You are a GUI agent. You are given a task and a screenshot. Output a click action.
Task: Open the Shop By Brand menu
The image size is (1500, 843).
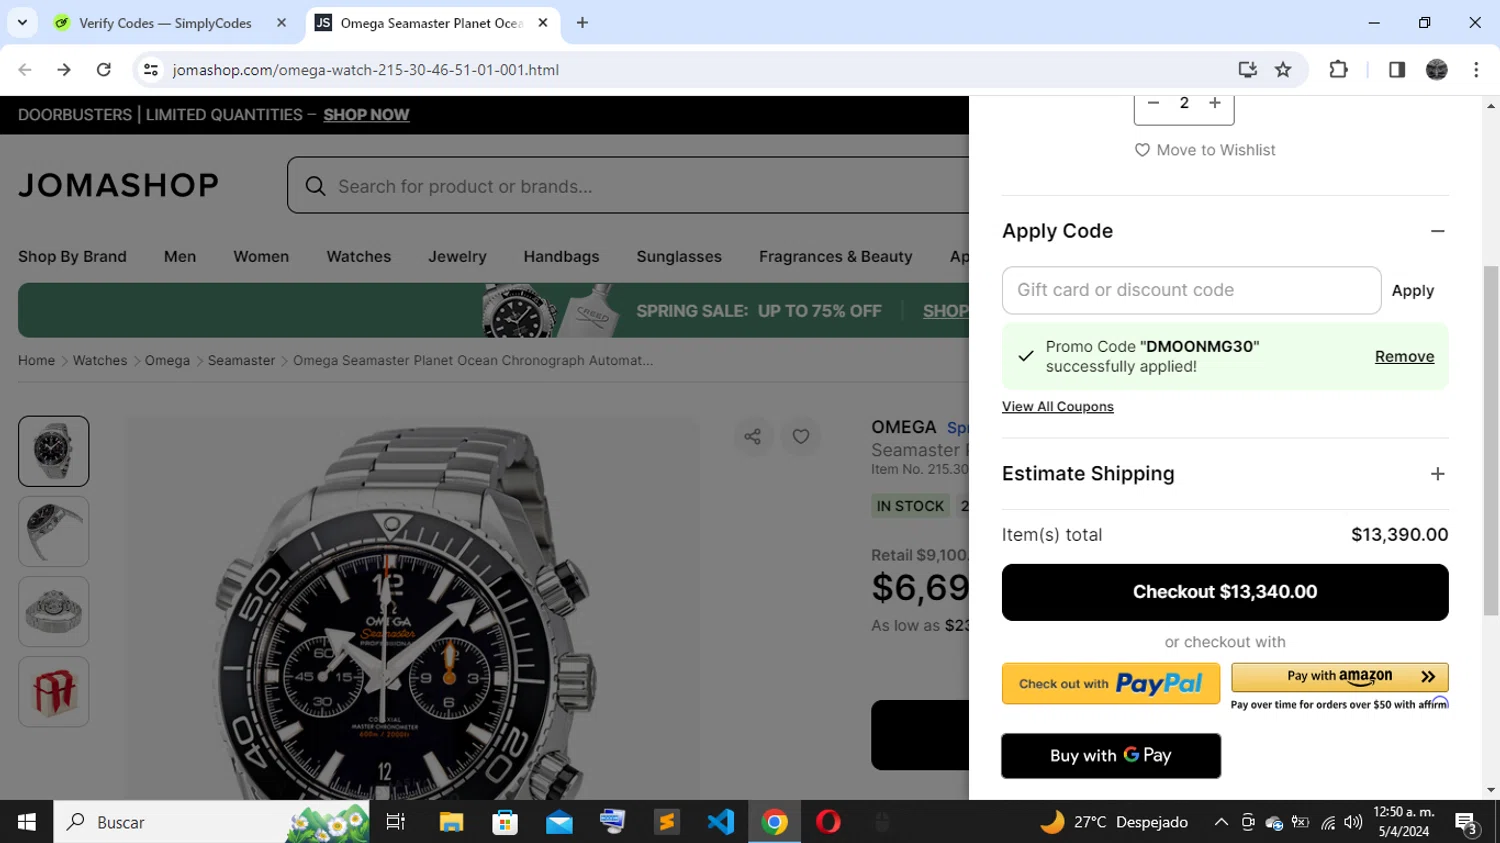point(72,257)
